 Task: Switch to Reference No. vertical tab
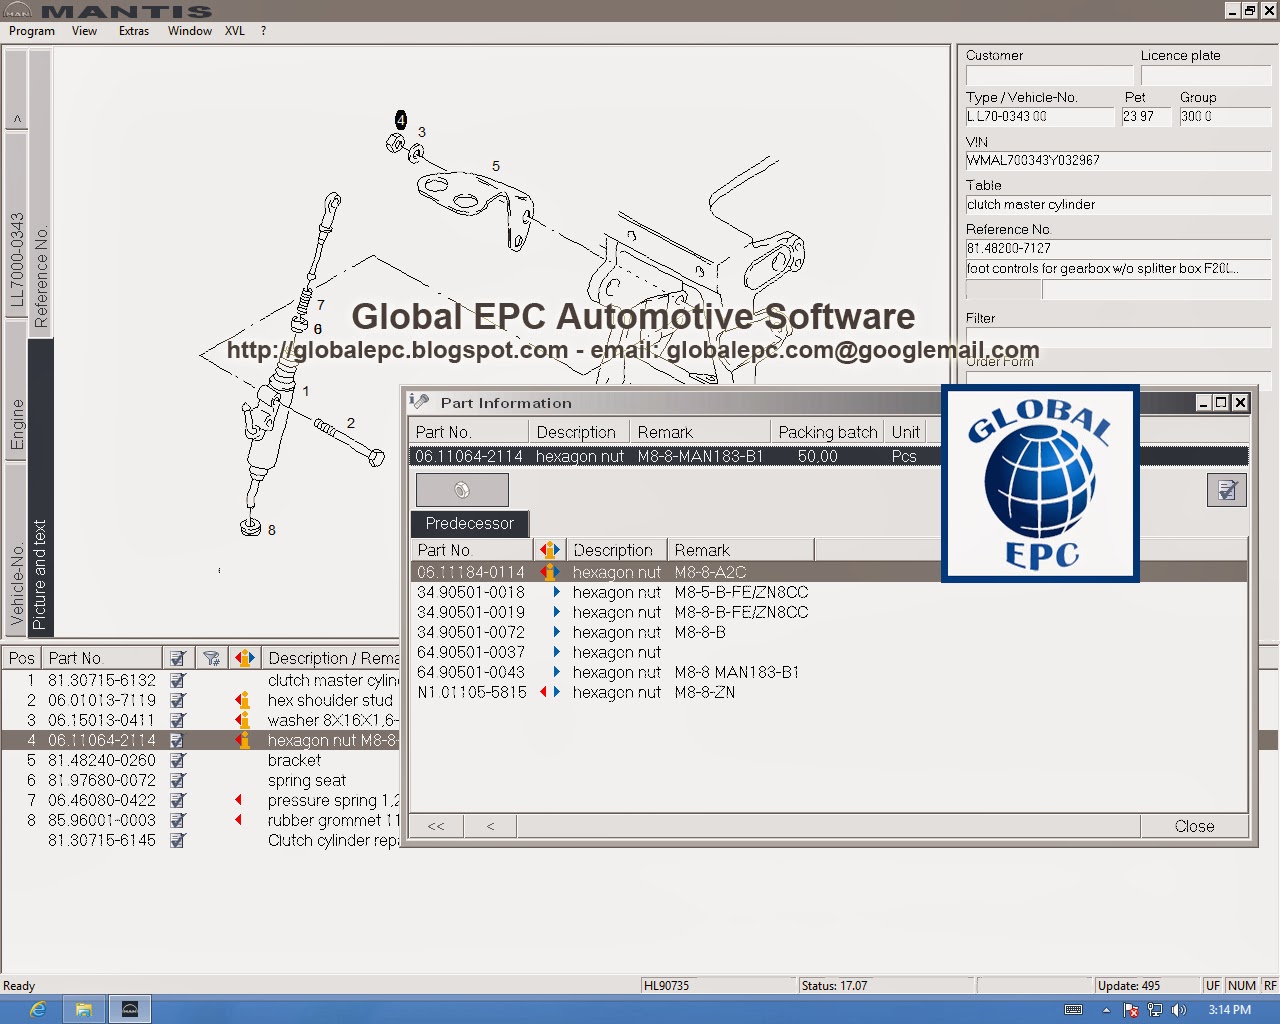pos(41,193)
